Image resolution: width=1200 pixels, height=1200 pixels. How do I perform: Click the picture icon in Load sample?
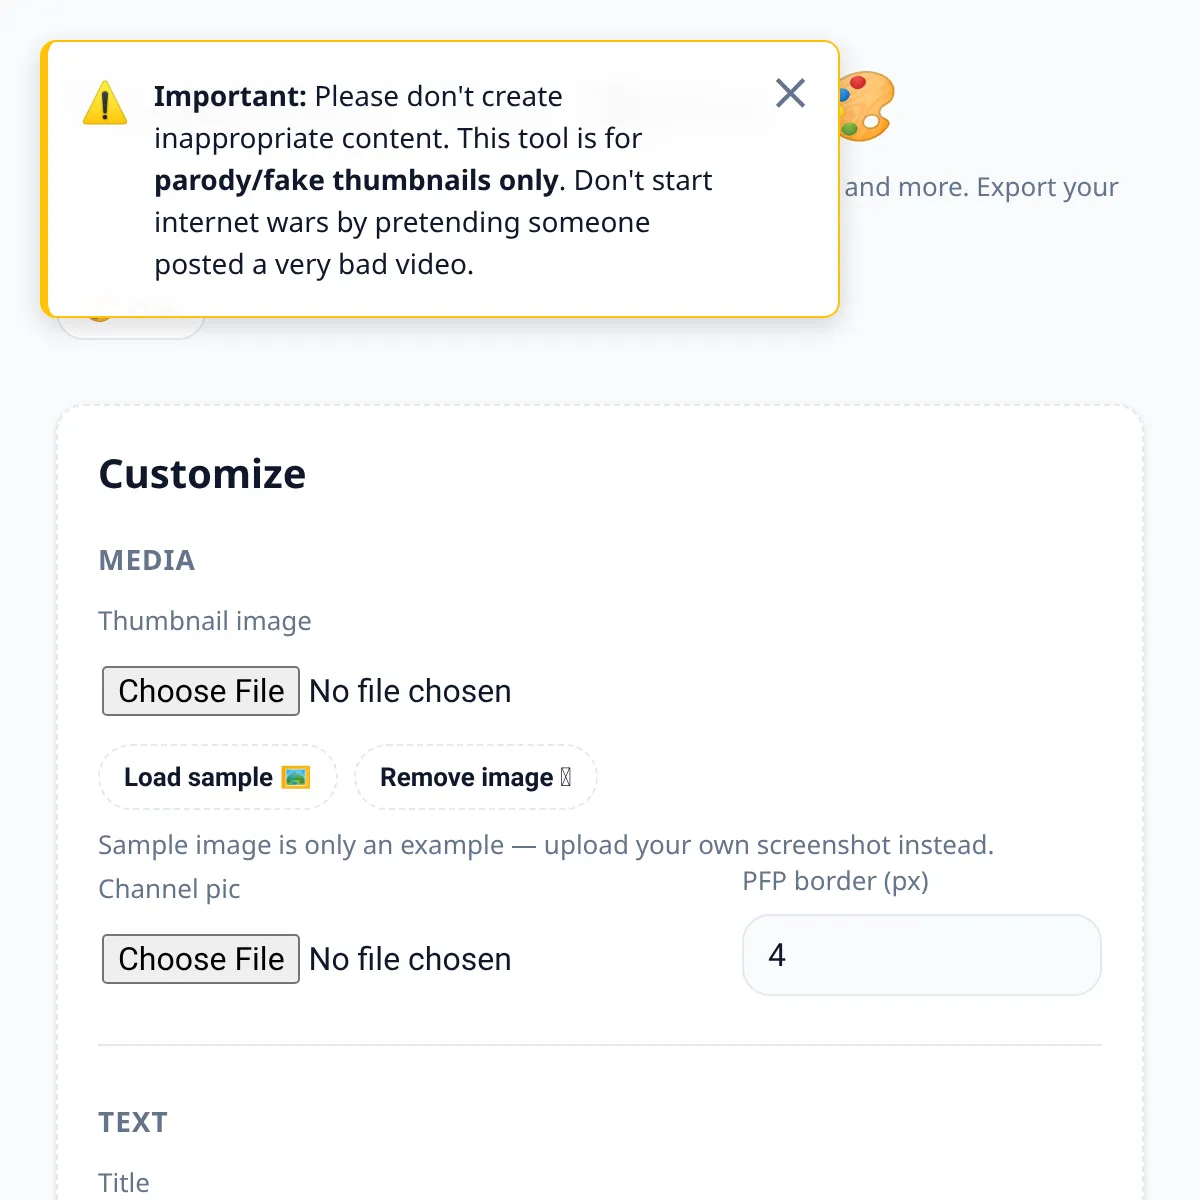tap(296, 777)
